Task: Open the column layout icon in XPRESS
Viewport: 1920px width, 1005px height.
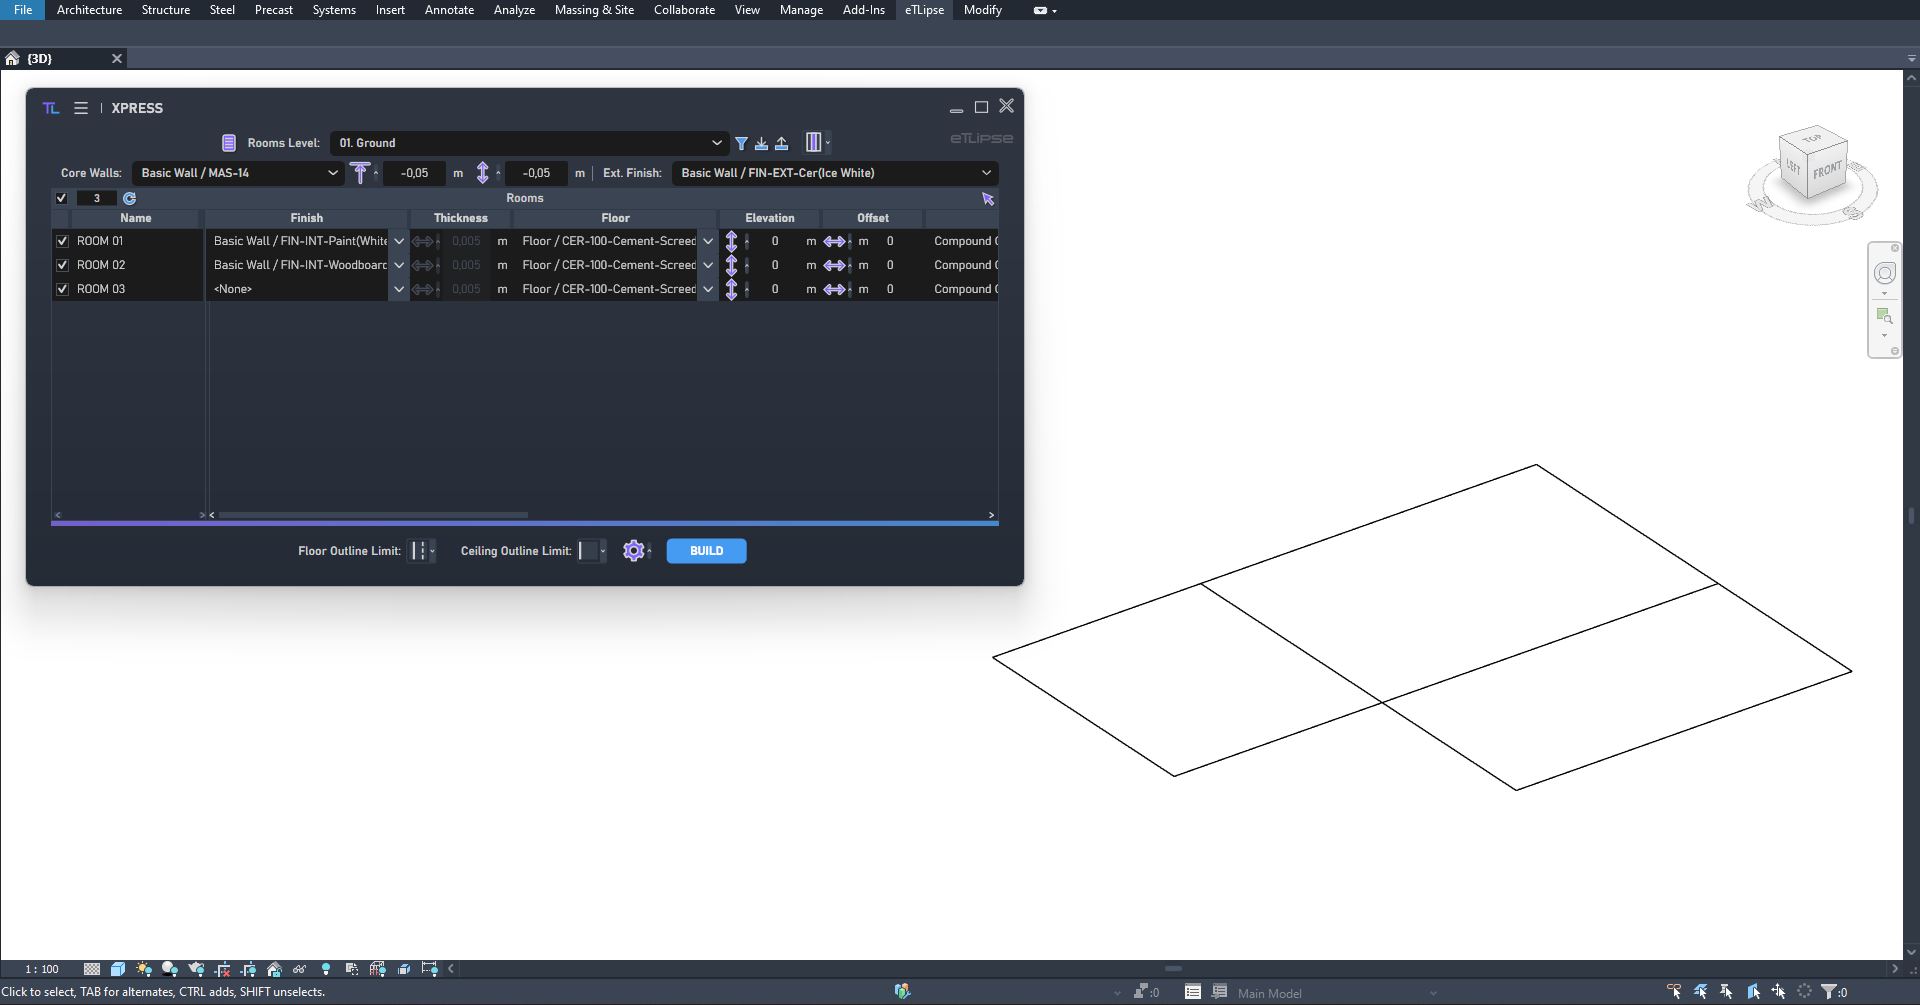Action: tap(814, 142)
